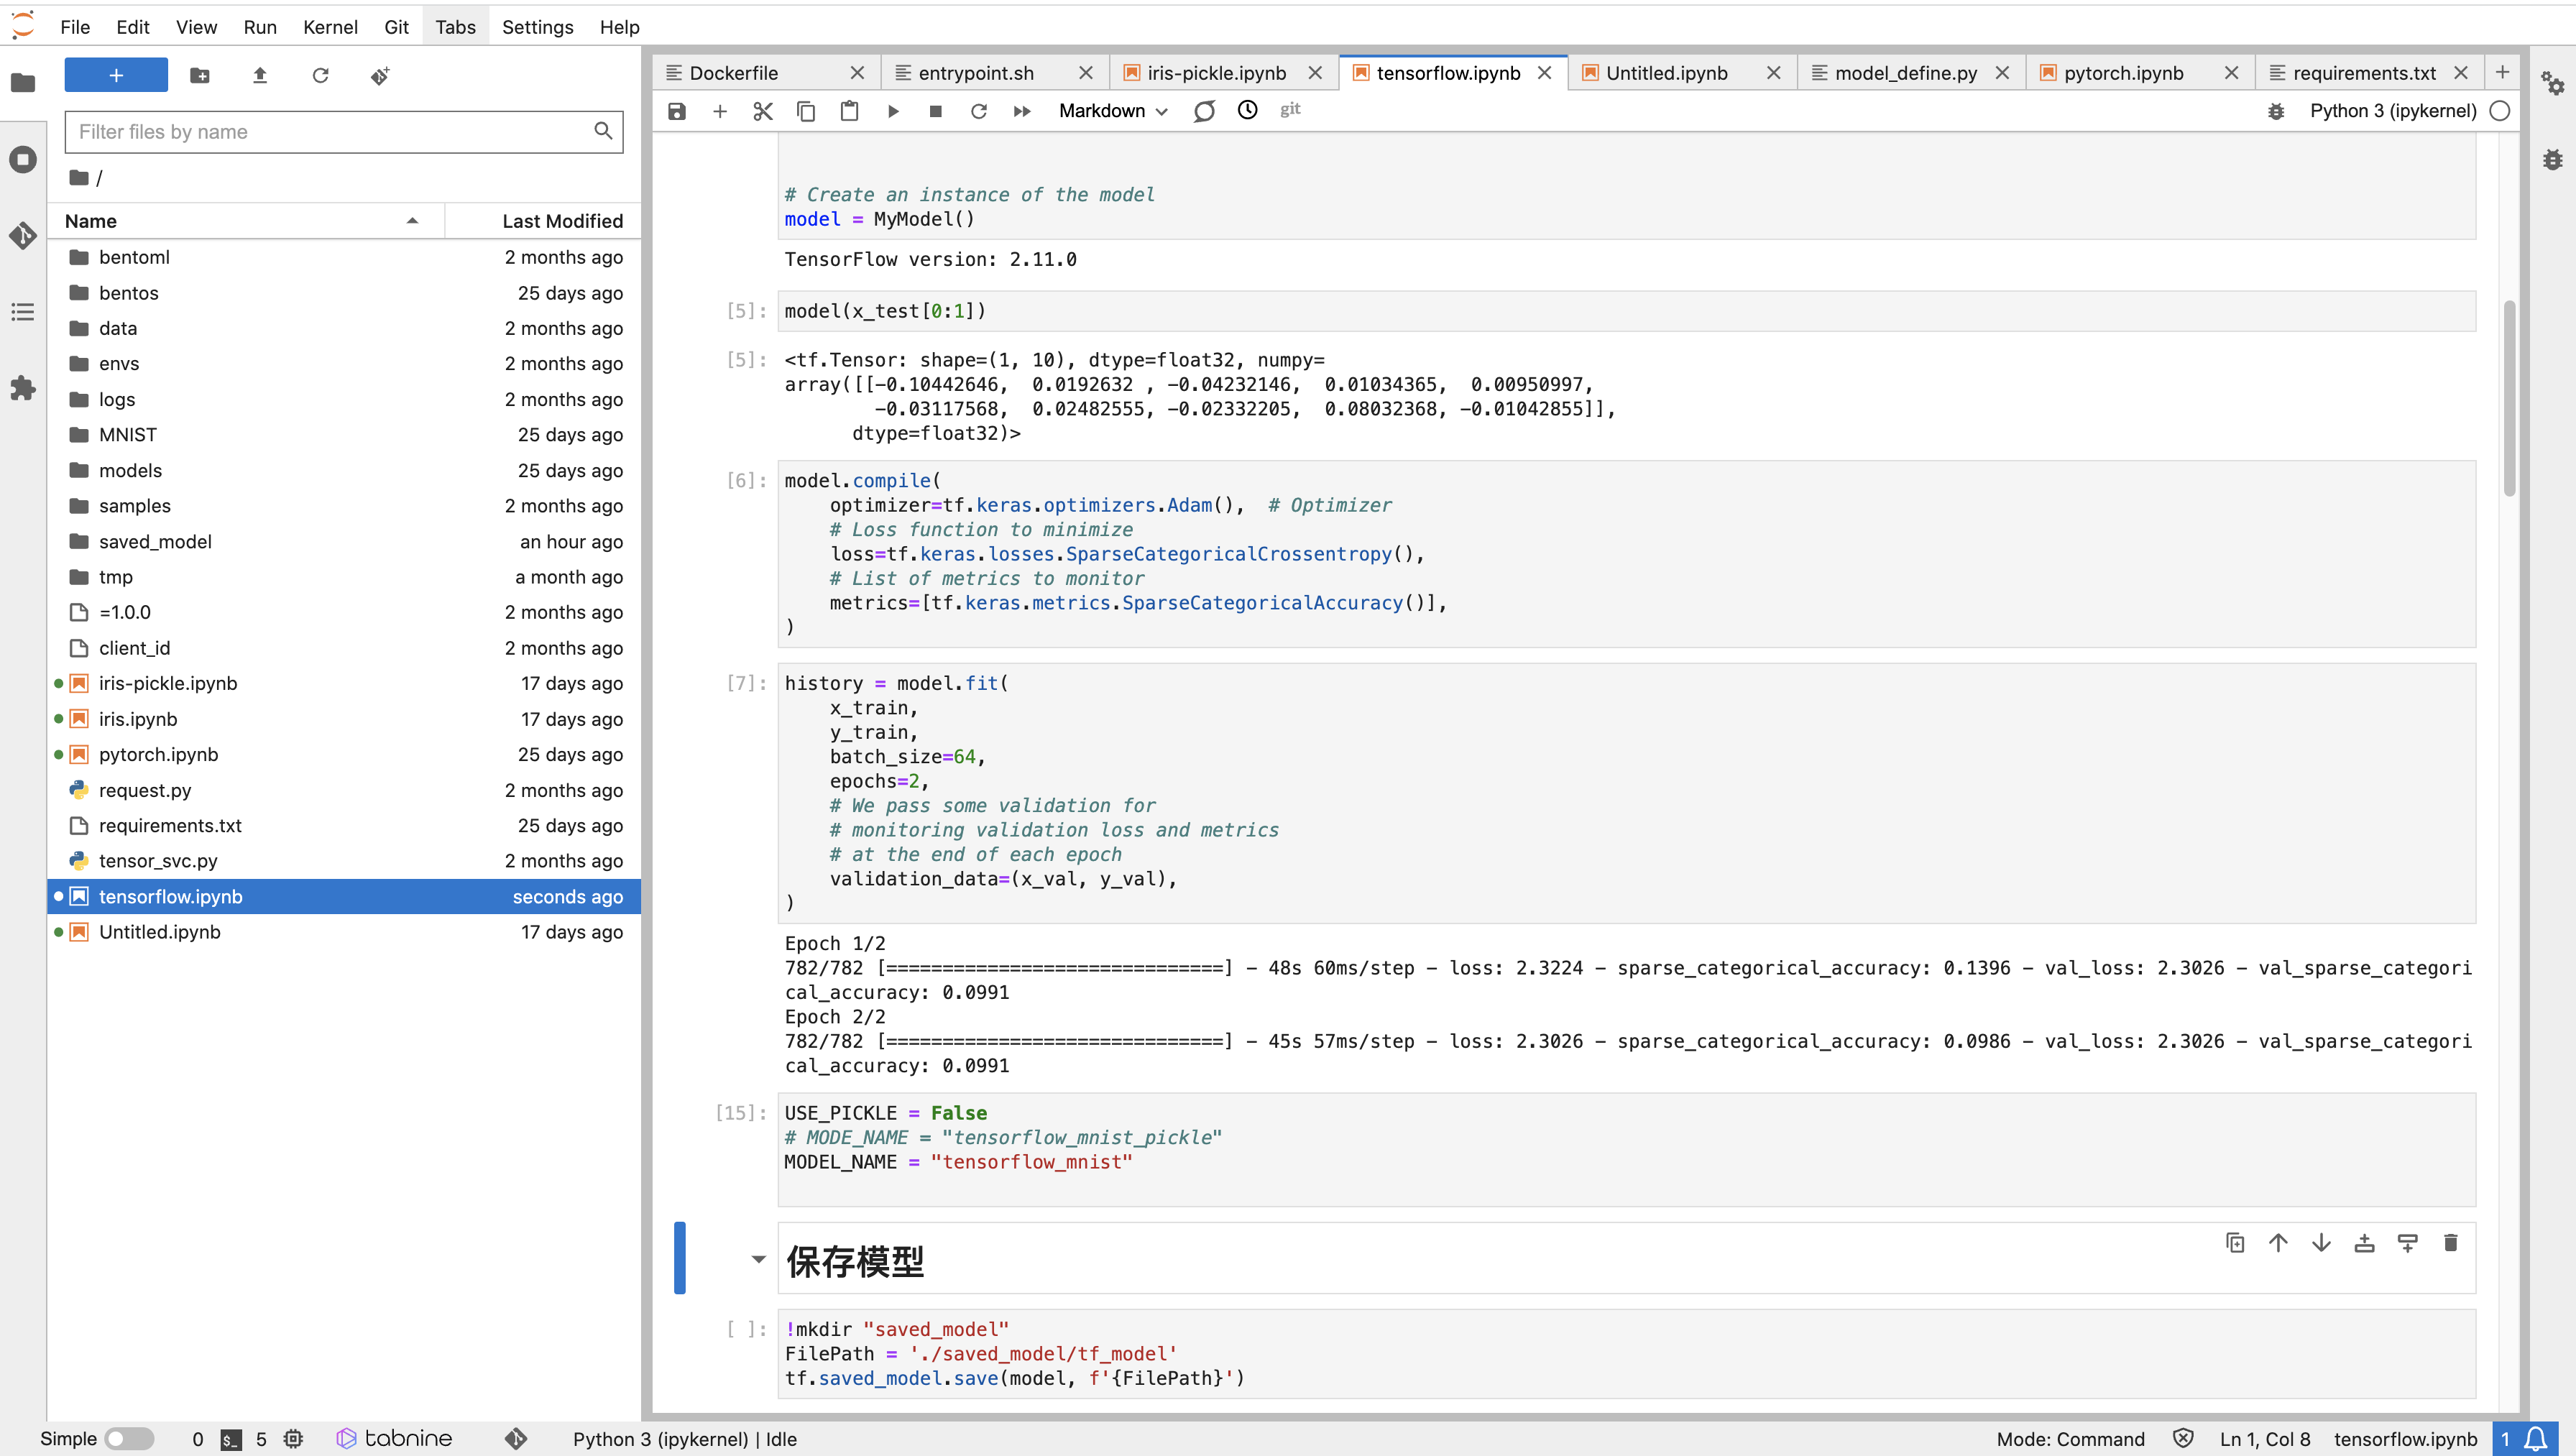Switch to the pytorch.ipynb tab
The image size is (2576, 1456).
(2123, 73)
